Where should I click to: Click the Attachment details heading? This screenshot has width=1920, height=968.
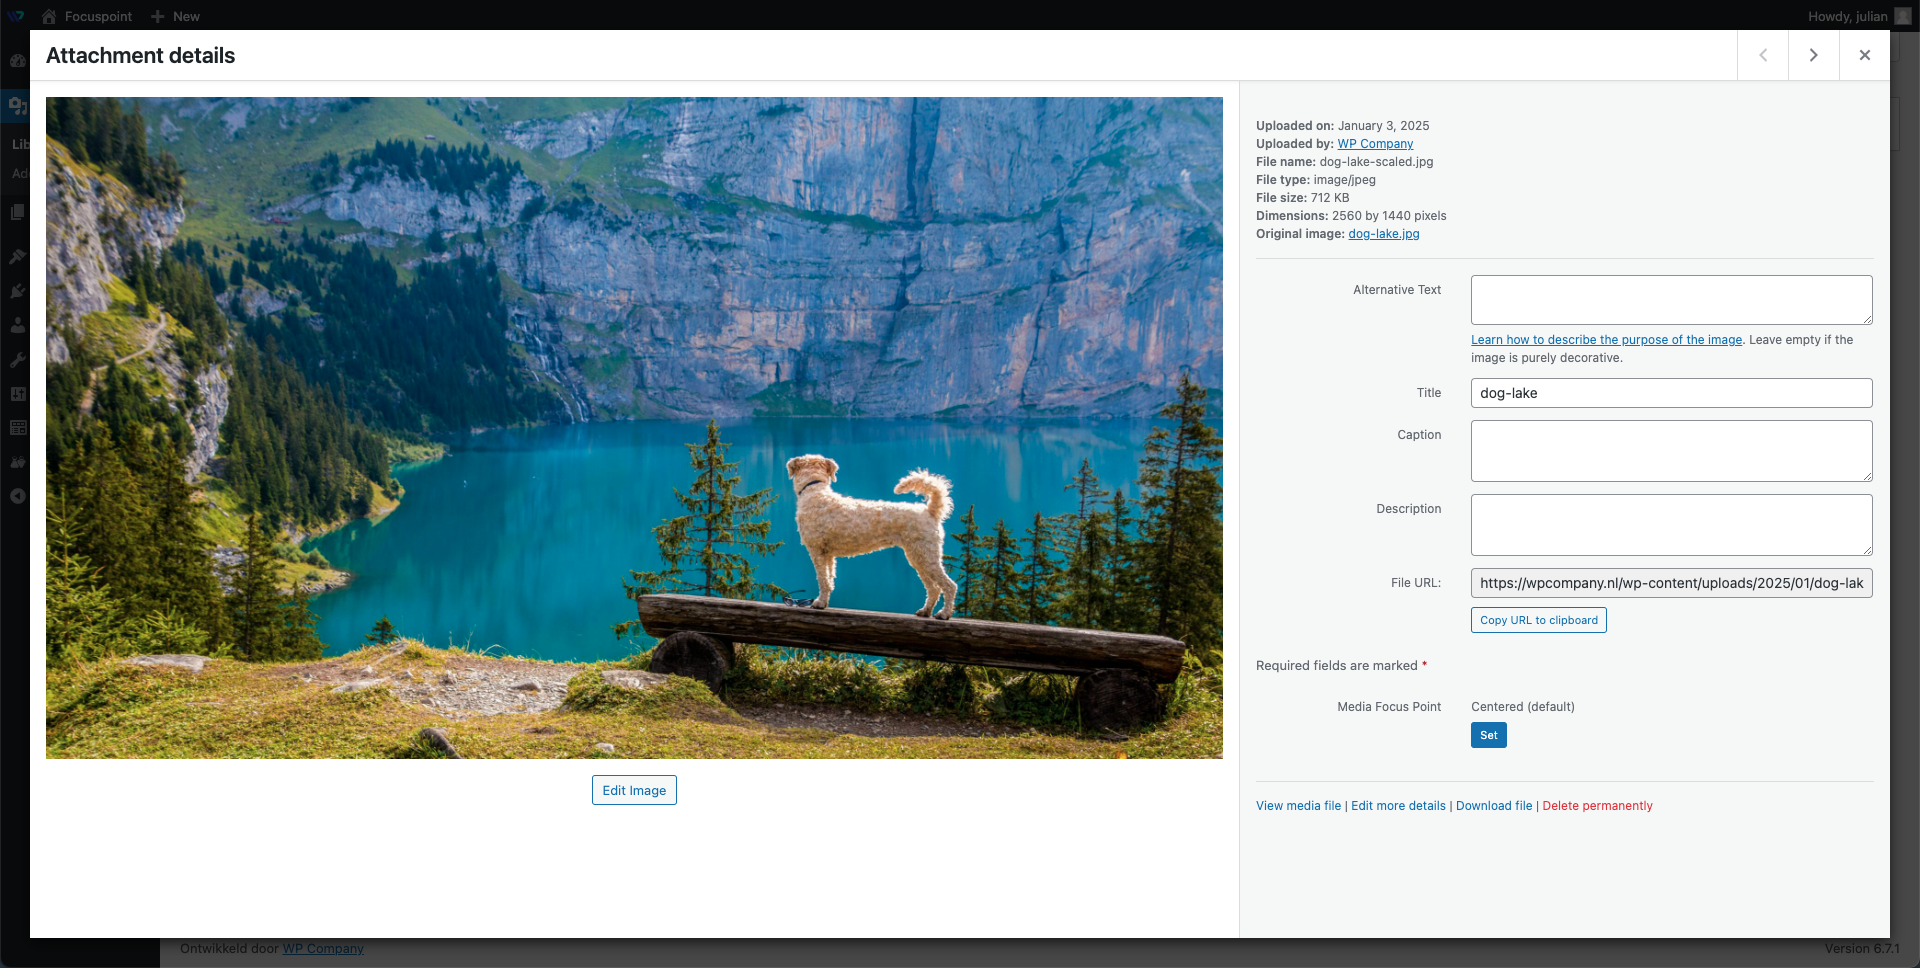click(x=140, y=56)
